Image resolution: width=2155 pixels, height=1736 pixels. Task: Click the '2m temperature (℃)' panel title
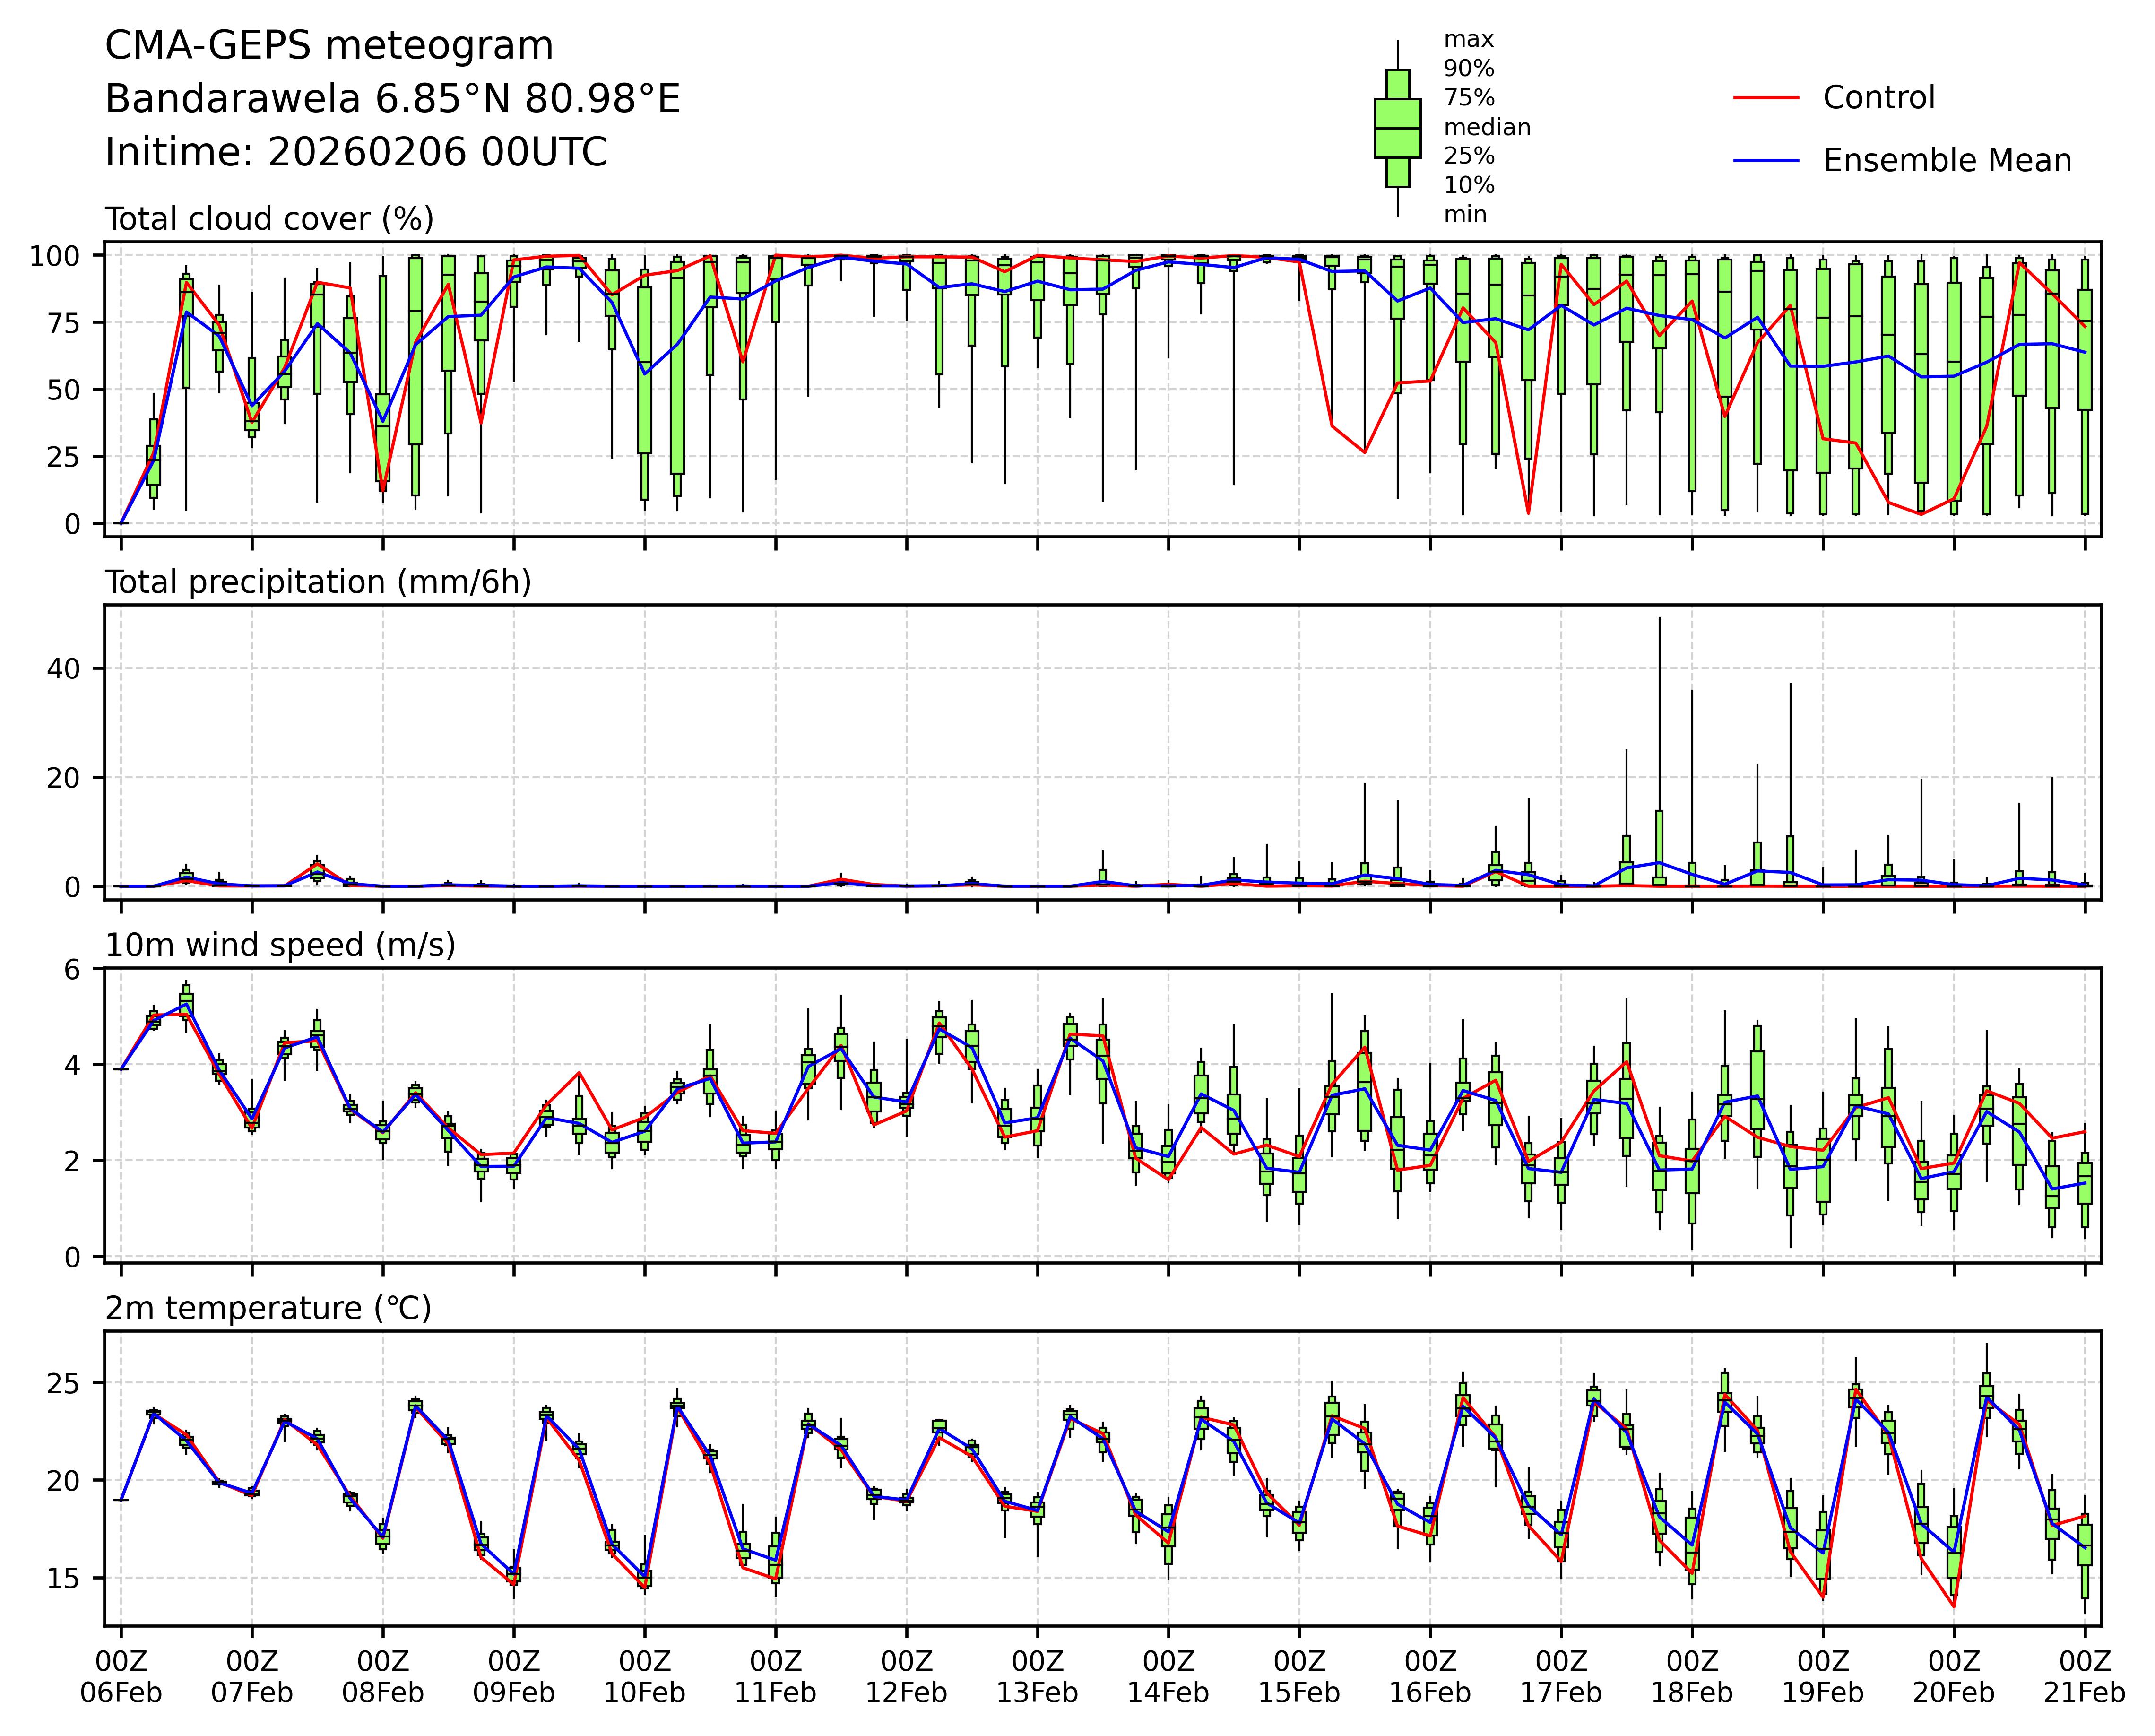[268, 1308]
